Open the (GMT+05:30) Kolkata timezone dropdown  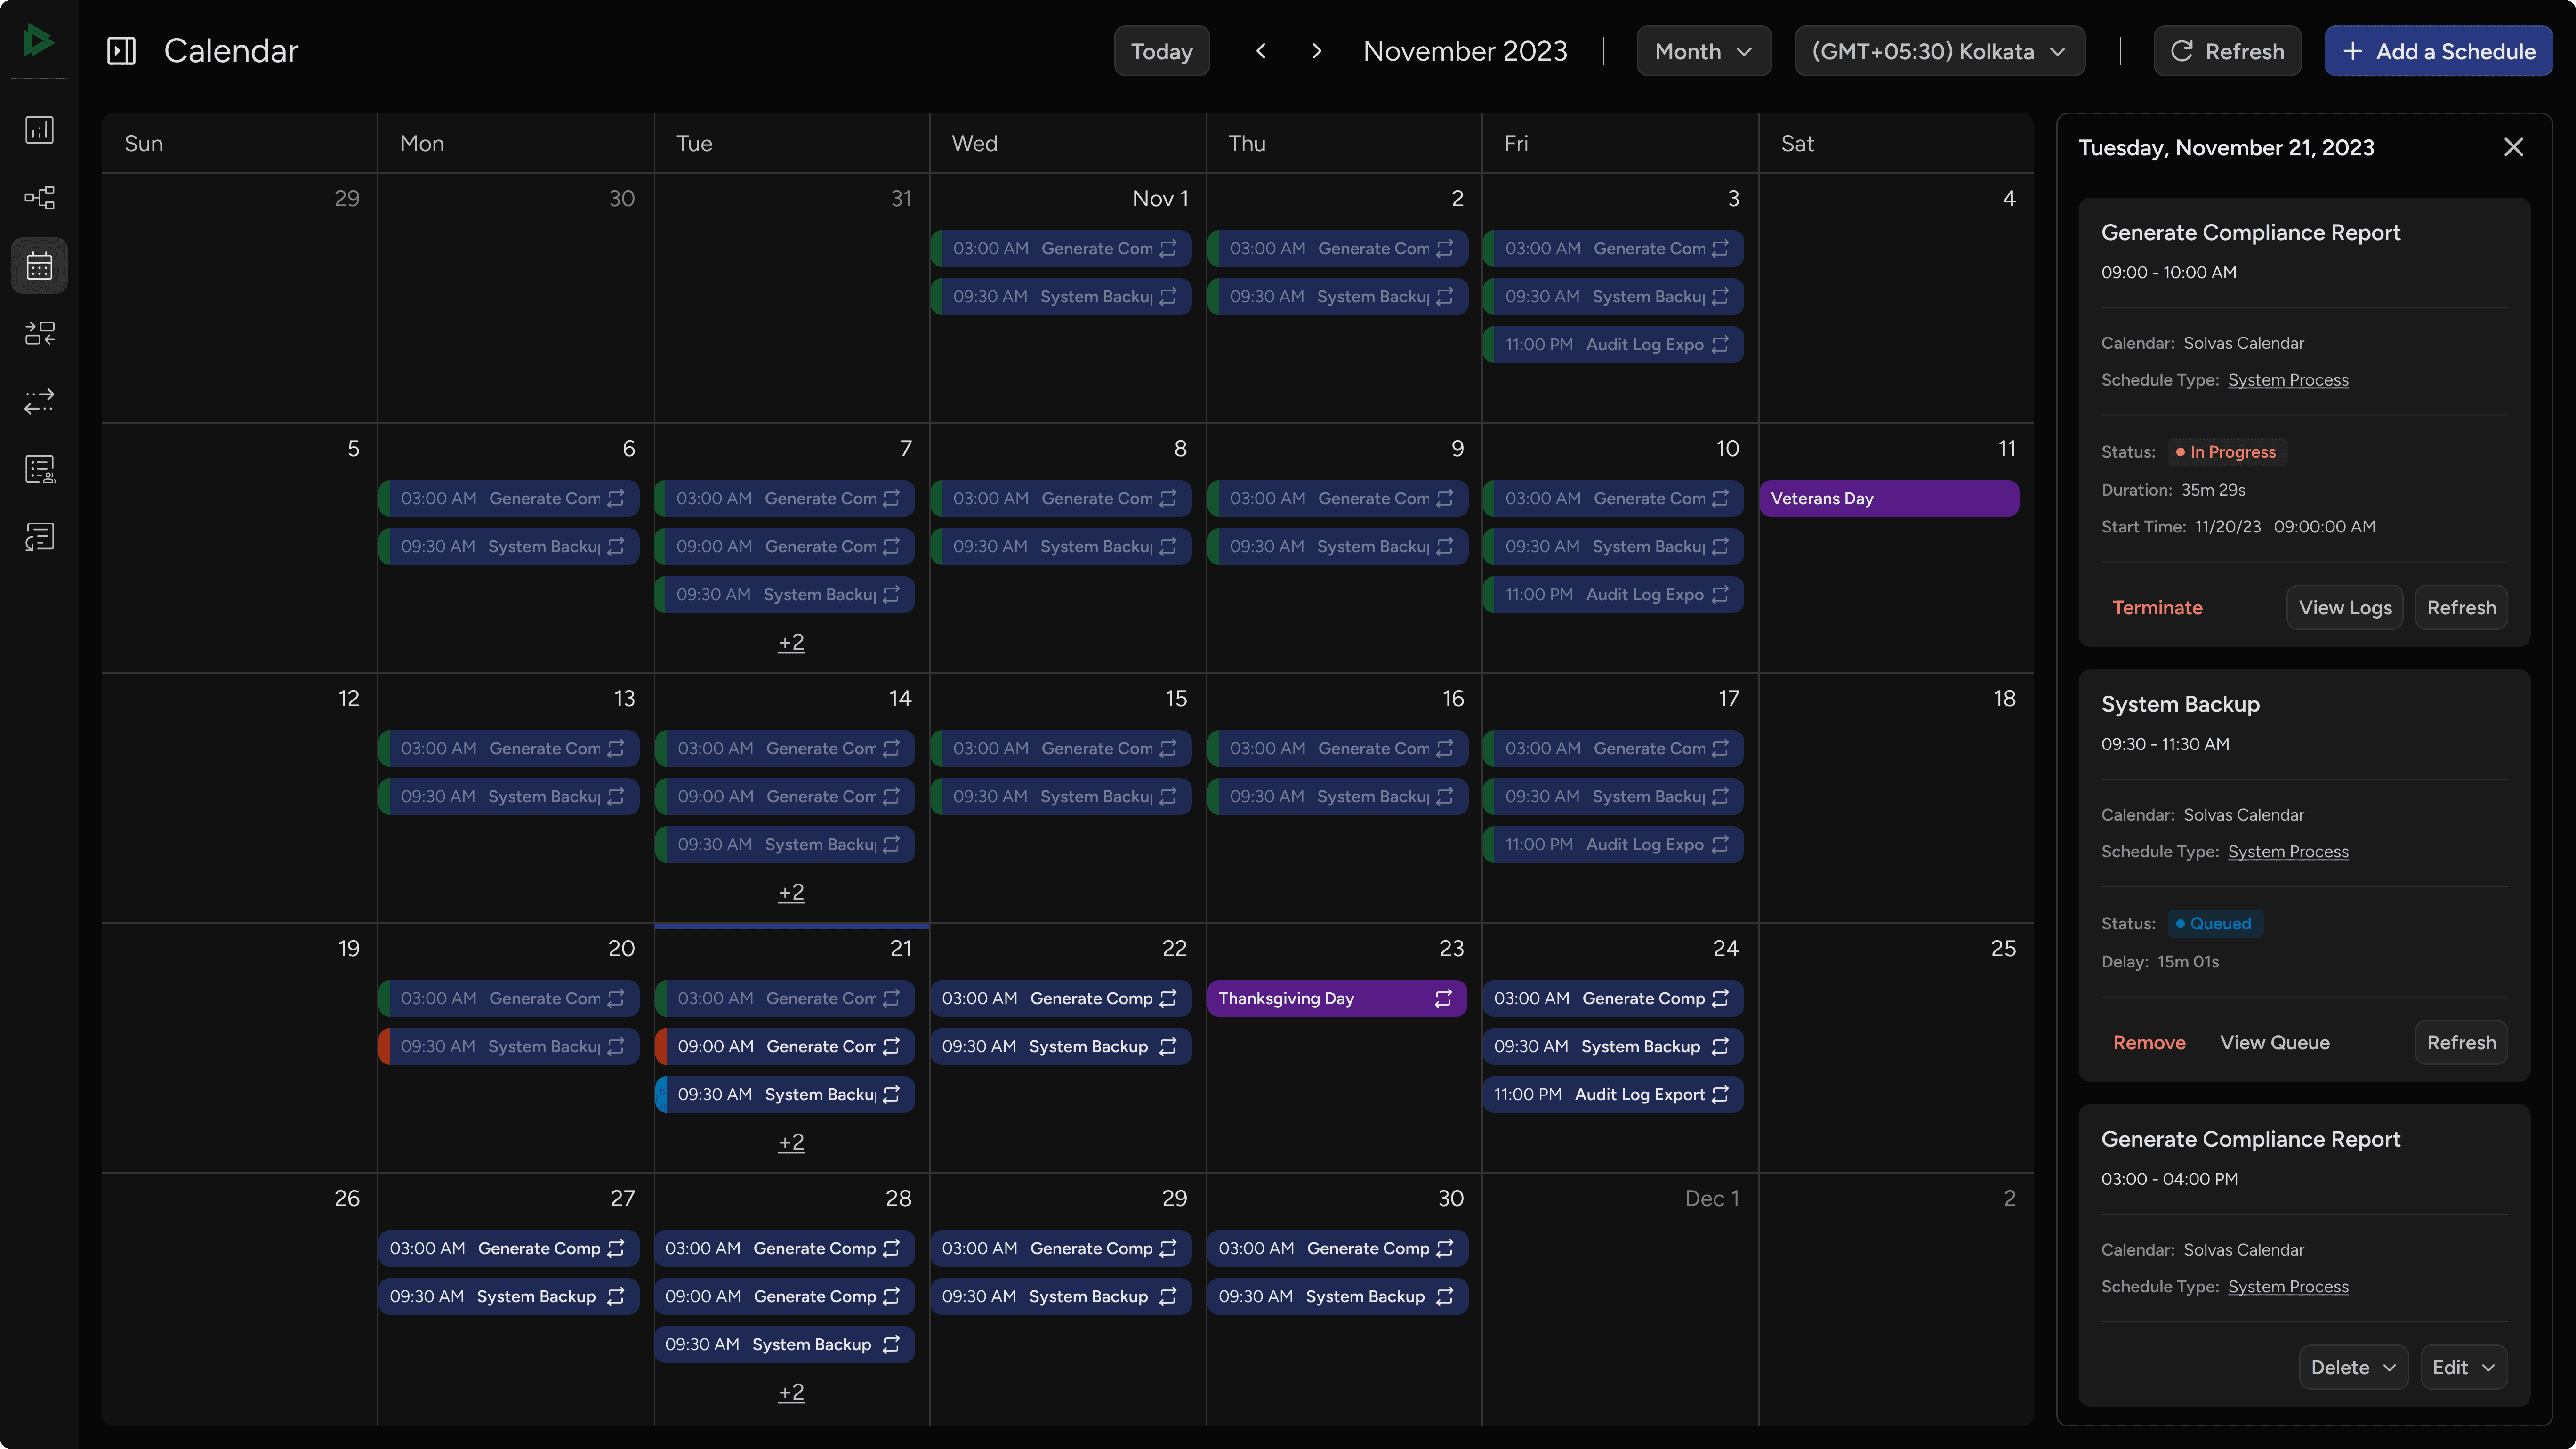(1939, 50)
